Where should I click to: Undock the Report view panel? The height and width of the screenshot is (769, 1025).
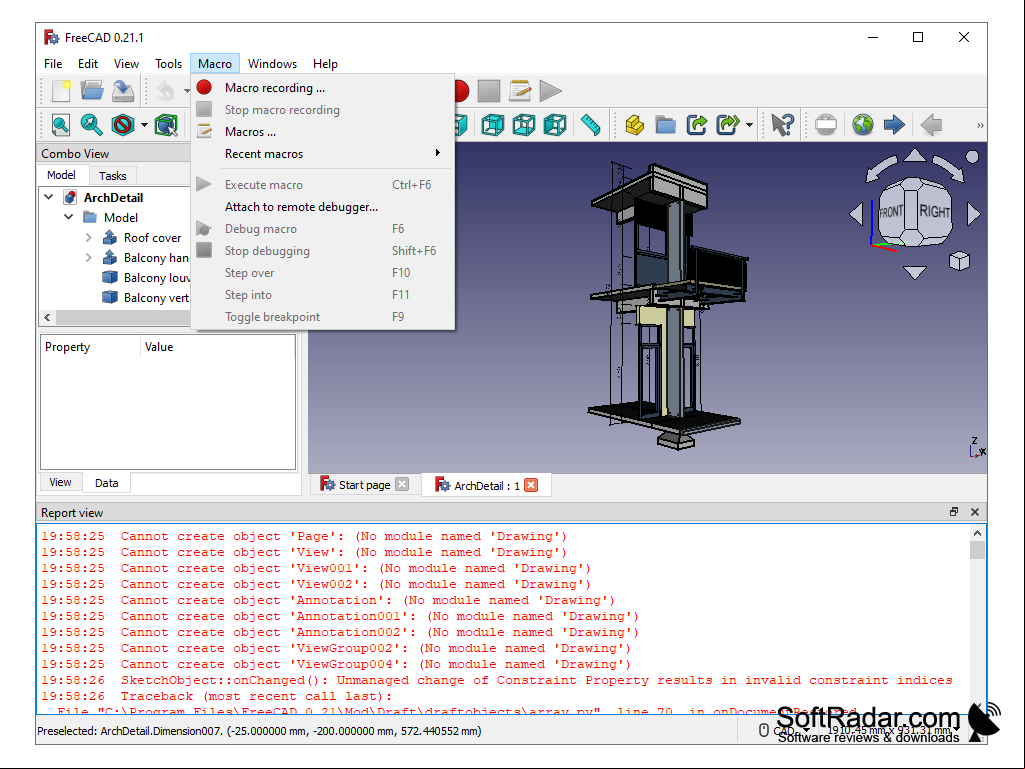(954, 512)
